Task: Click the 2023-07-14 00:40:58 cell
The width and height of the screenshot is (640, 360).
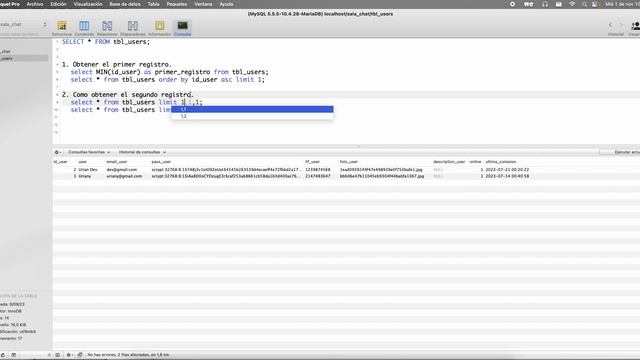Action: 507,176
